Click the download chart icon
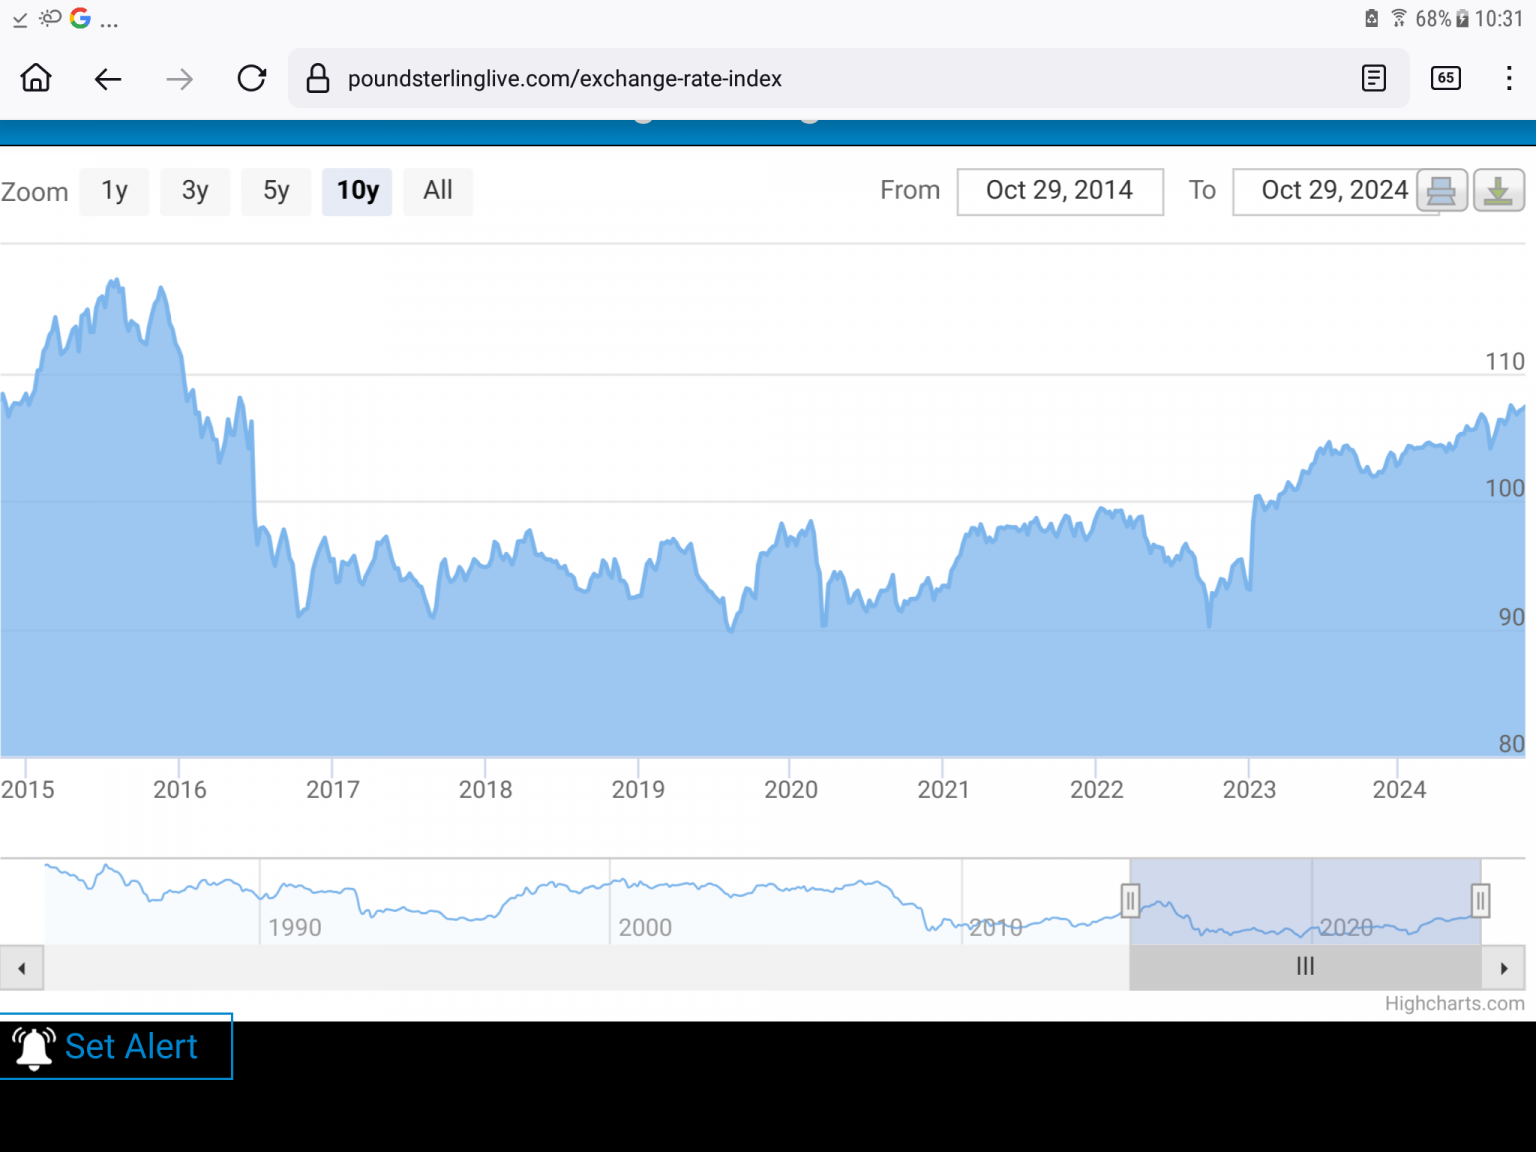The height and width of the screenshot is (1152, 1536). [x=1498, y=191]
